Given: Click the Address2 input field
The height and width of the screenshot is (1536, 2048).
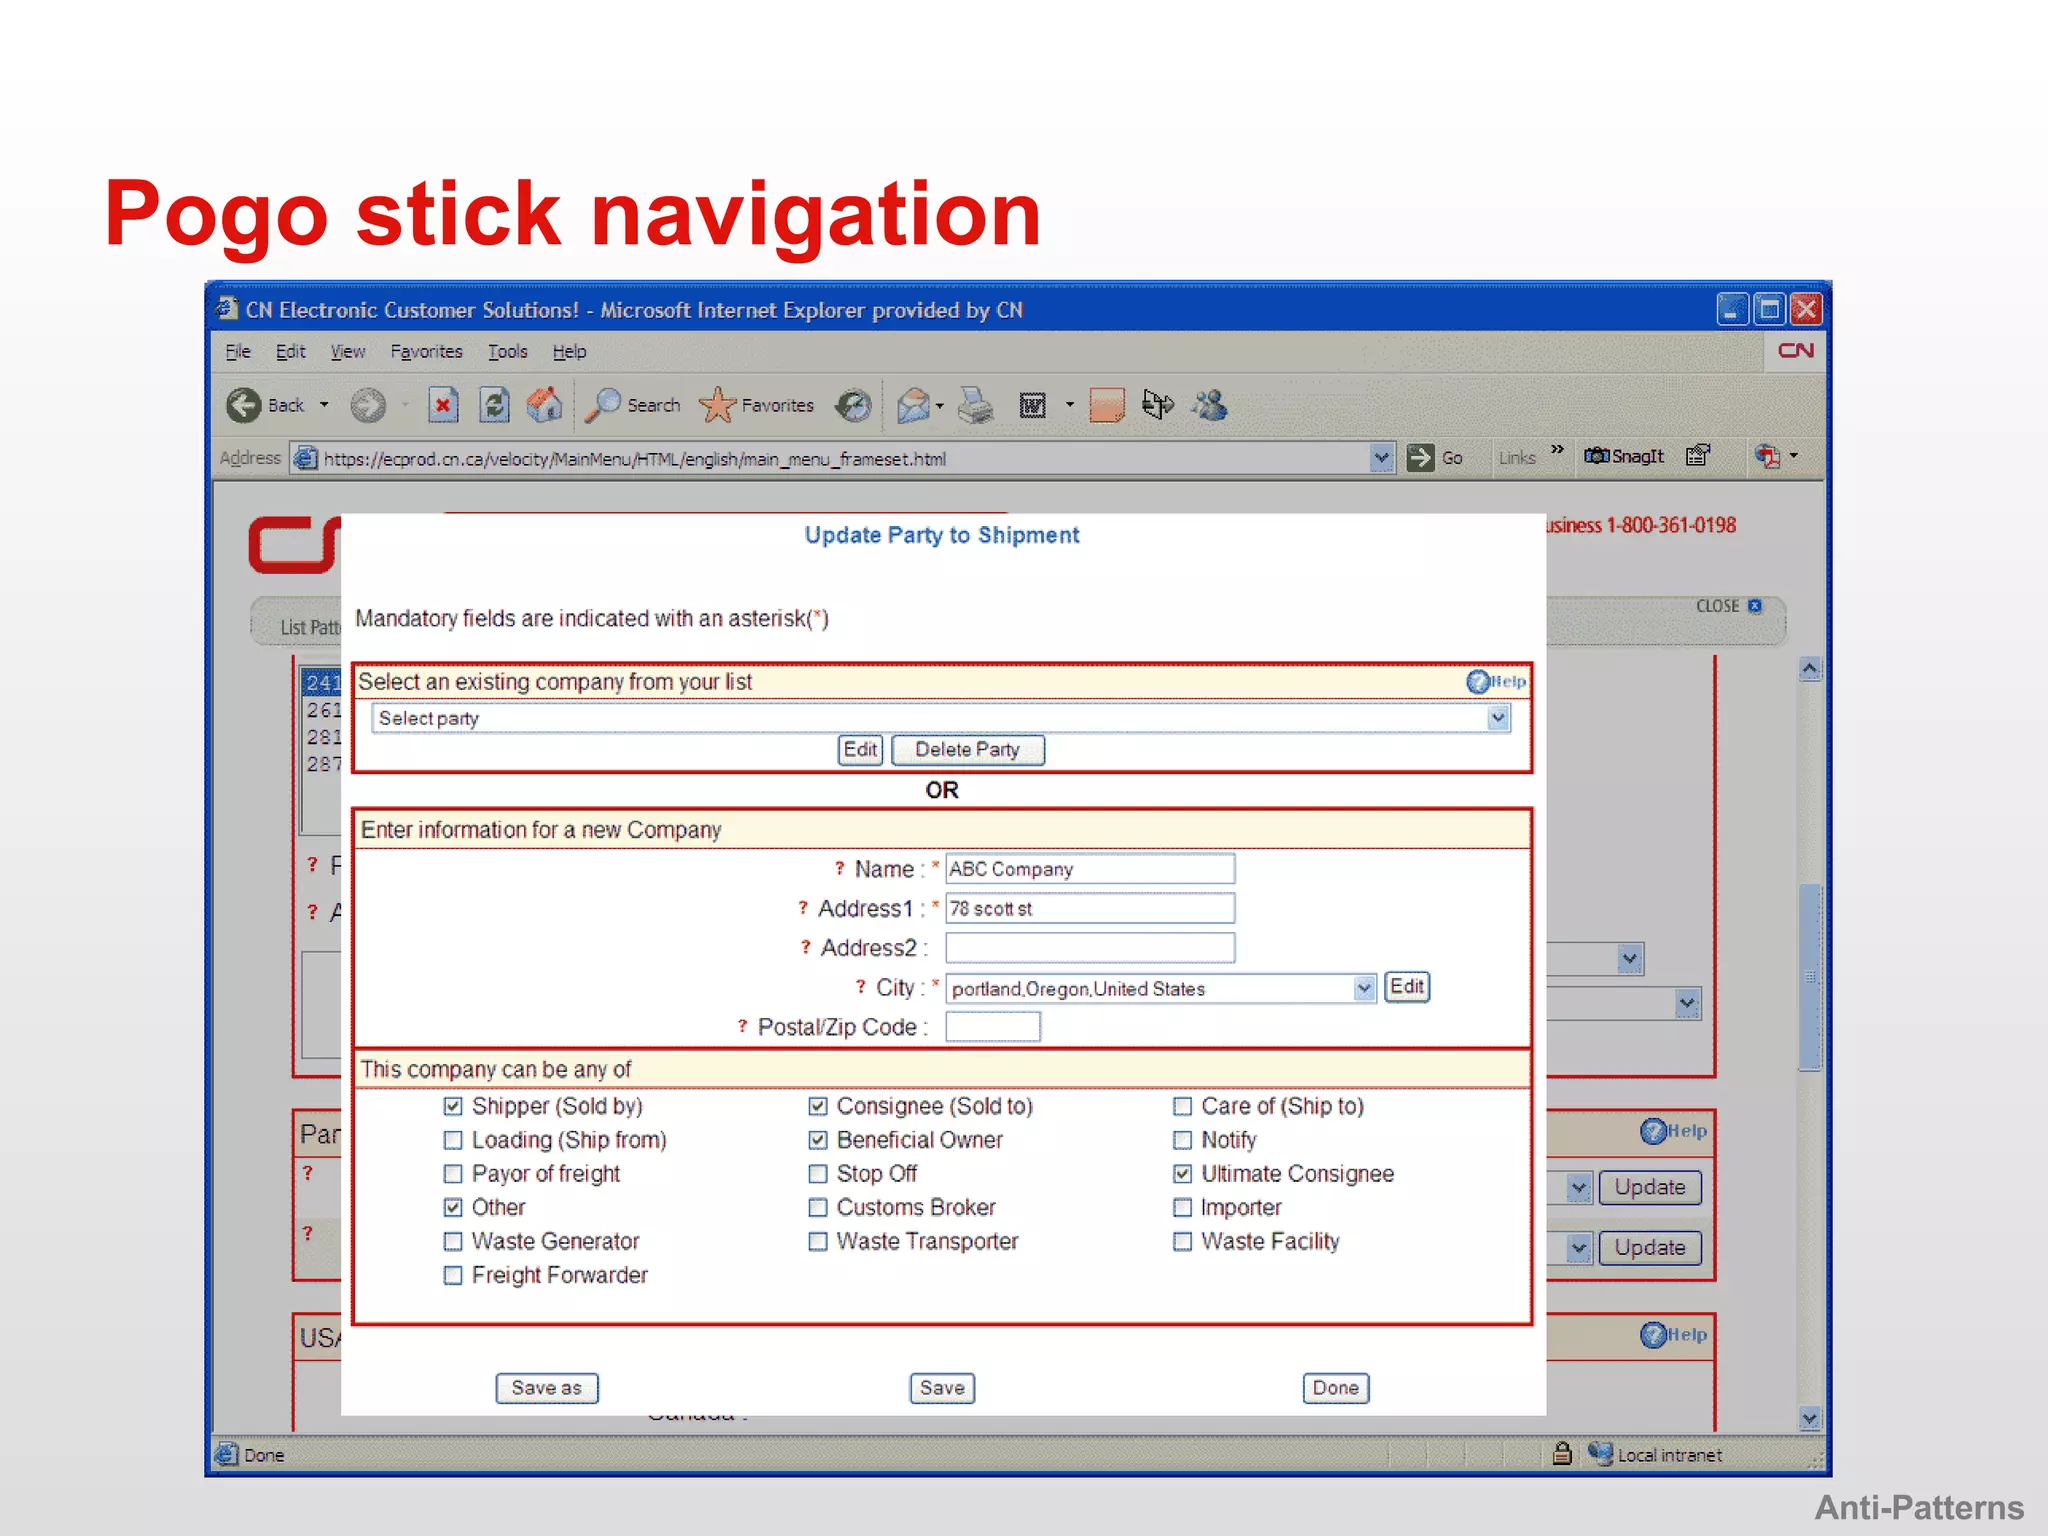Looking at the screenshot, I should point(1090,947).
